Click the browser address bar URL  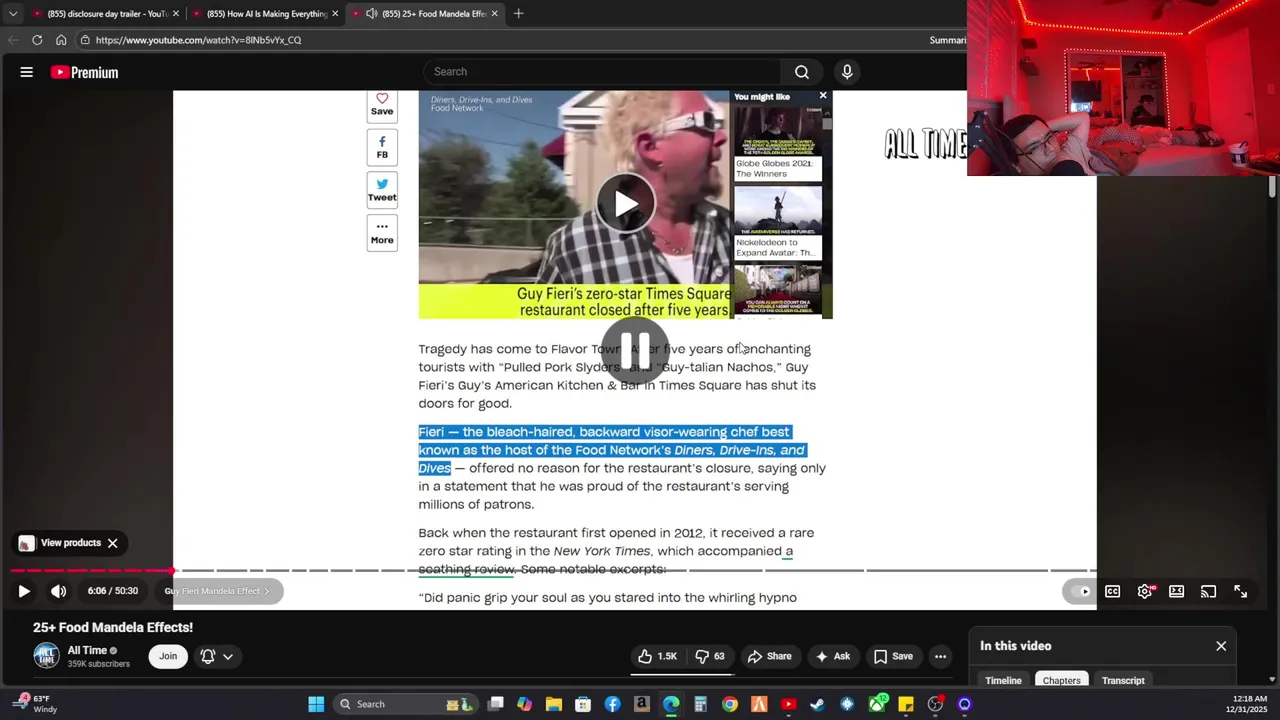[x=198, y=40]
